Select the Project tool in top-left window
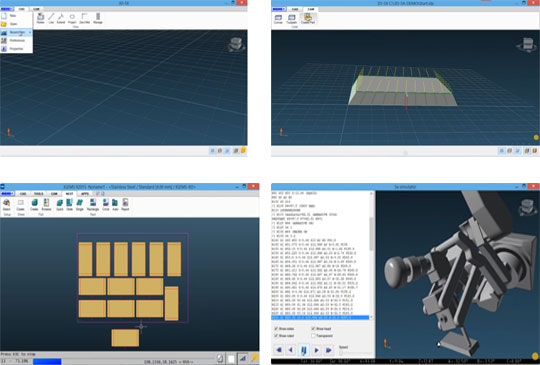This screenshot has height=365, width=540. [x=72, y=19]
